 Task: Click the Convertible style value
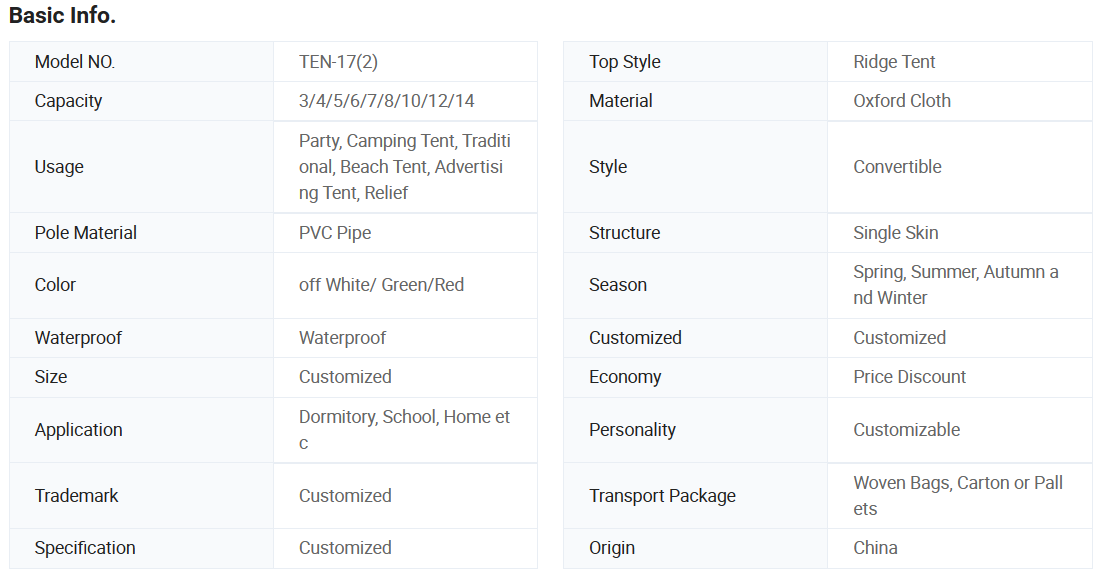tap(897, 167)
